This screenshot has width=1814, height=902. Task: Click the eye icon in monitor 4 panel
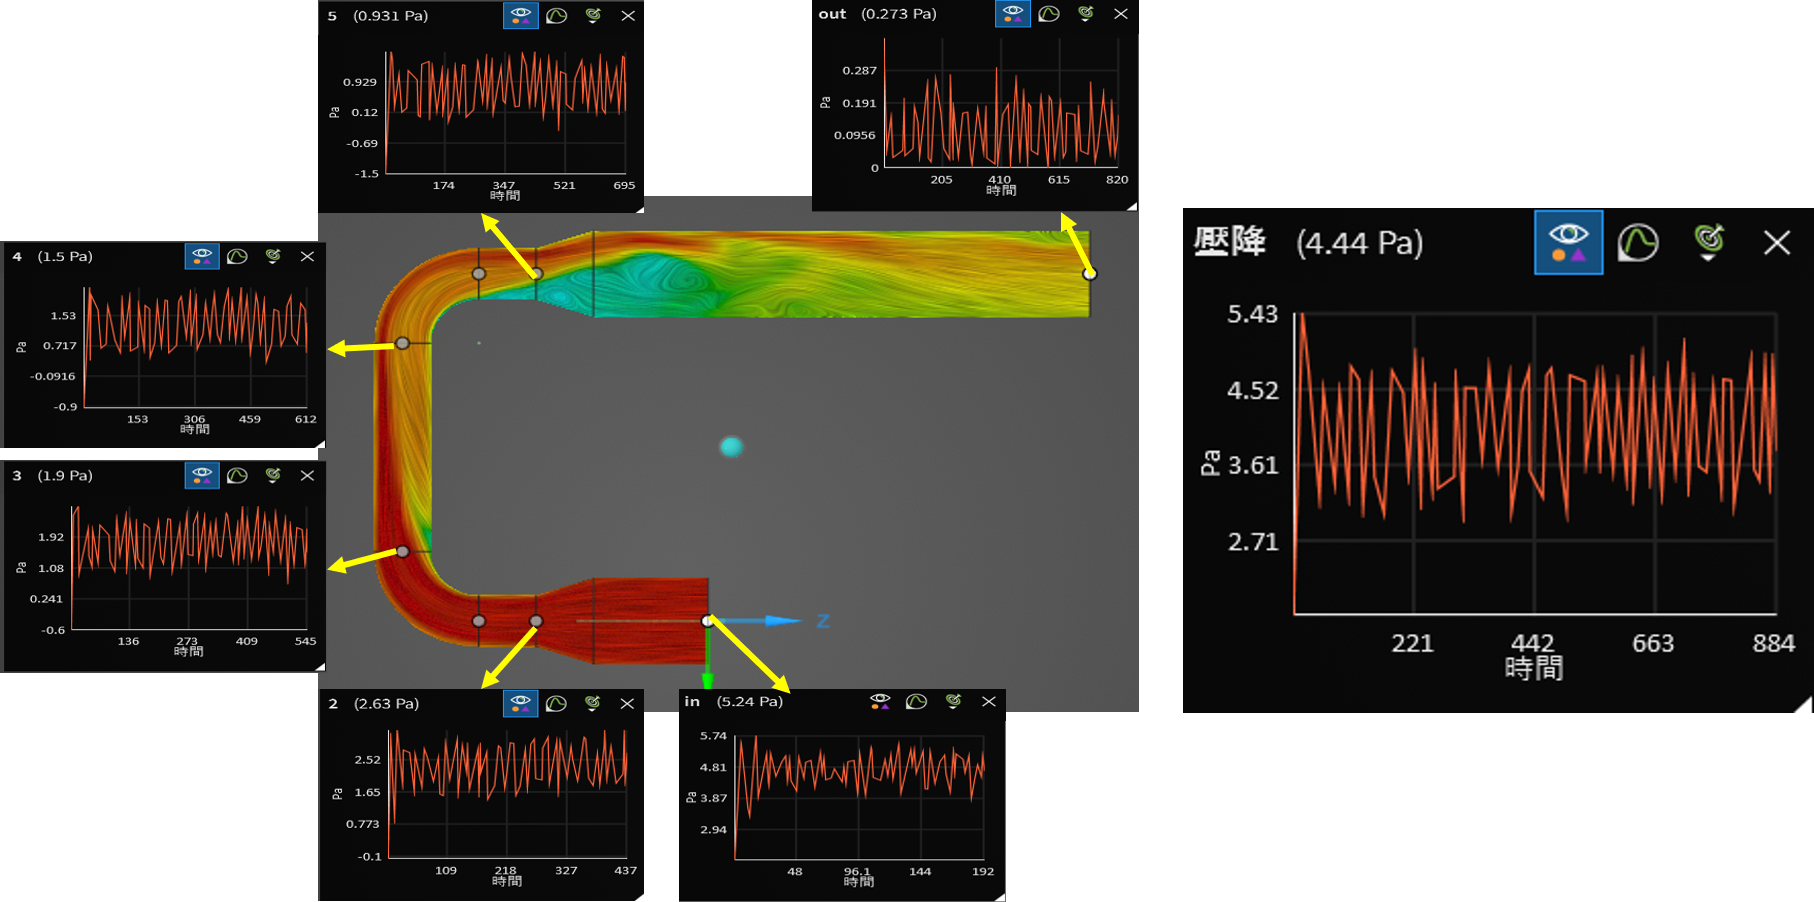[x=202, y=257]
